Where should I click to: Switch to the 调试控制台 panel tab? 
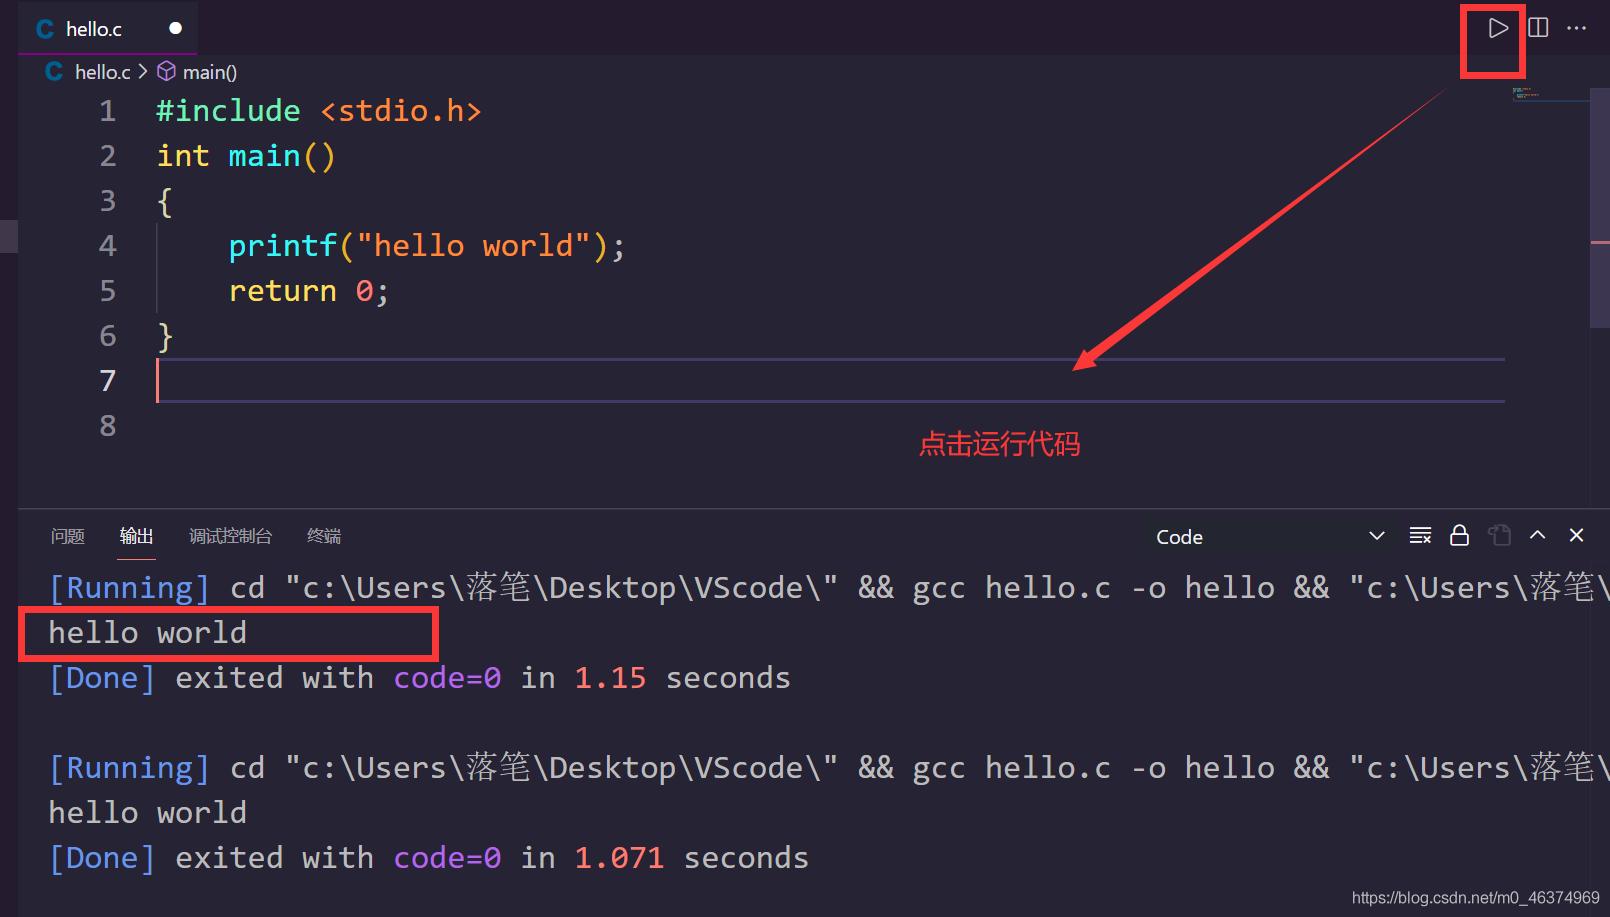click(x=230, y=536)
